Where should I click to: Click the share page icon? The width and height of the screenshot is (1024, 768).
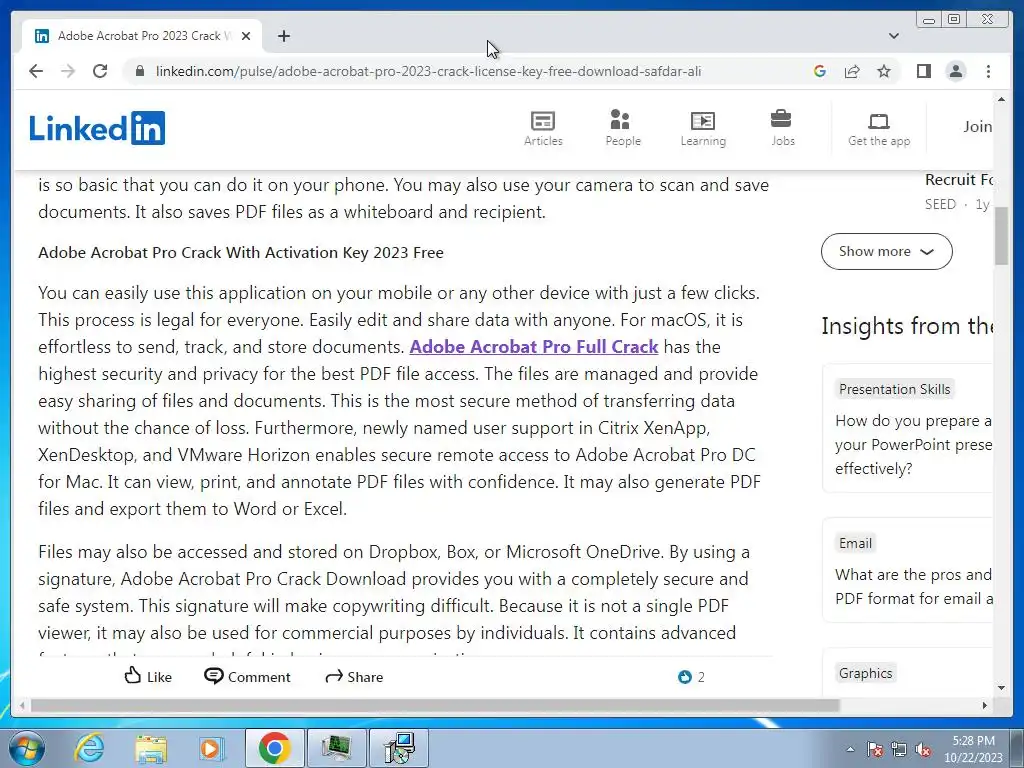[852, 71]
